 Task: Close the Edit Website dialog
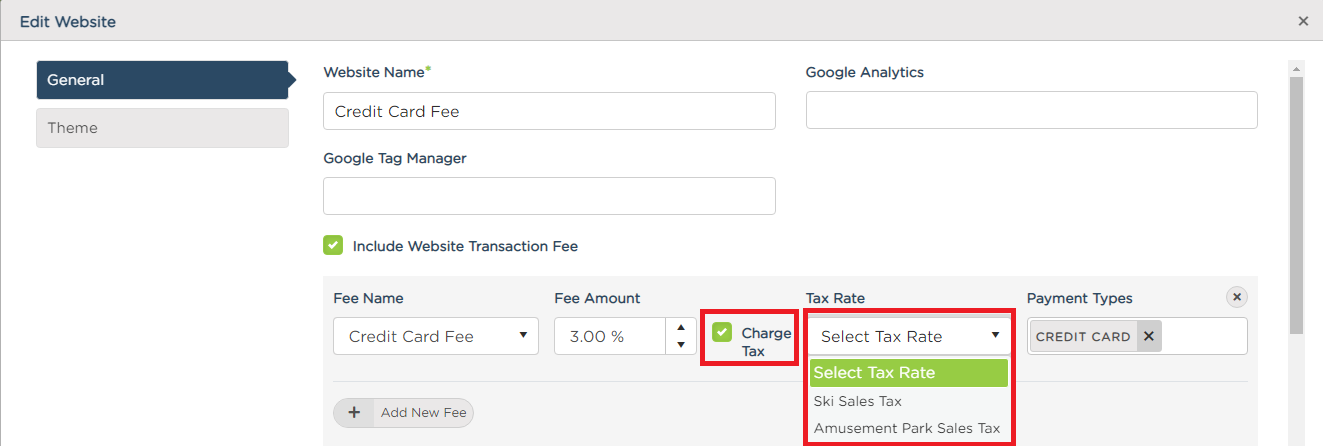click(x=1302, y=20)
